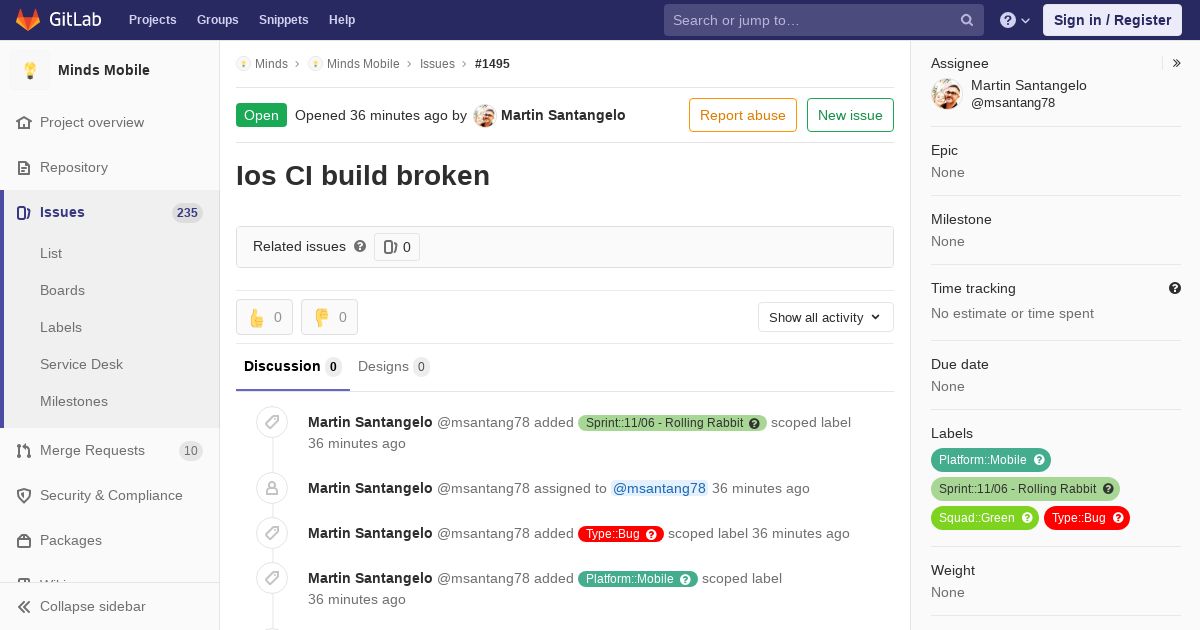
Task: Click the user icon beside assigned activity
Action: coord(272,488)
